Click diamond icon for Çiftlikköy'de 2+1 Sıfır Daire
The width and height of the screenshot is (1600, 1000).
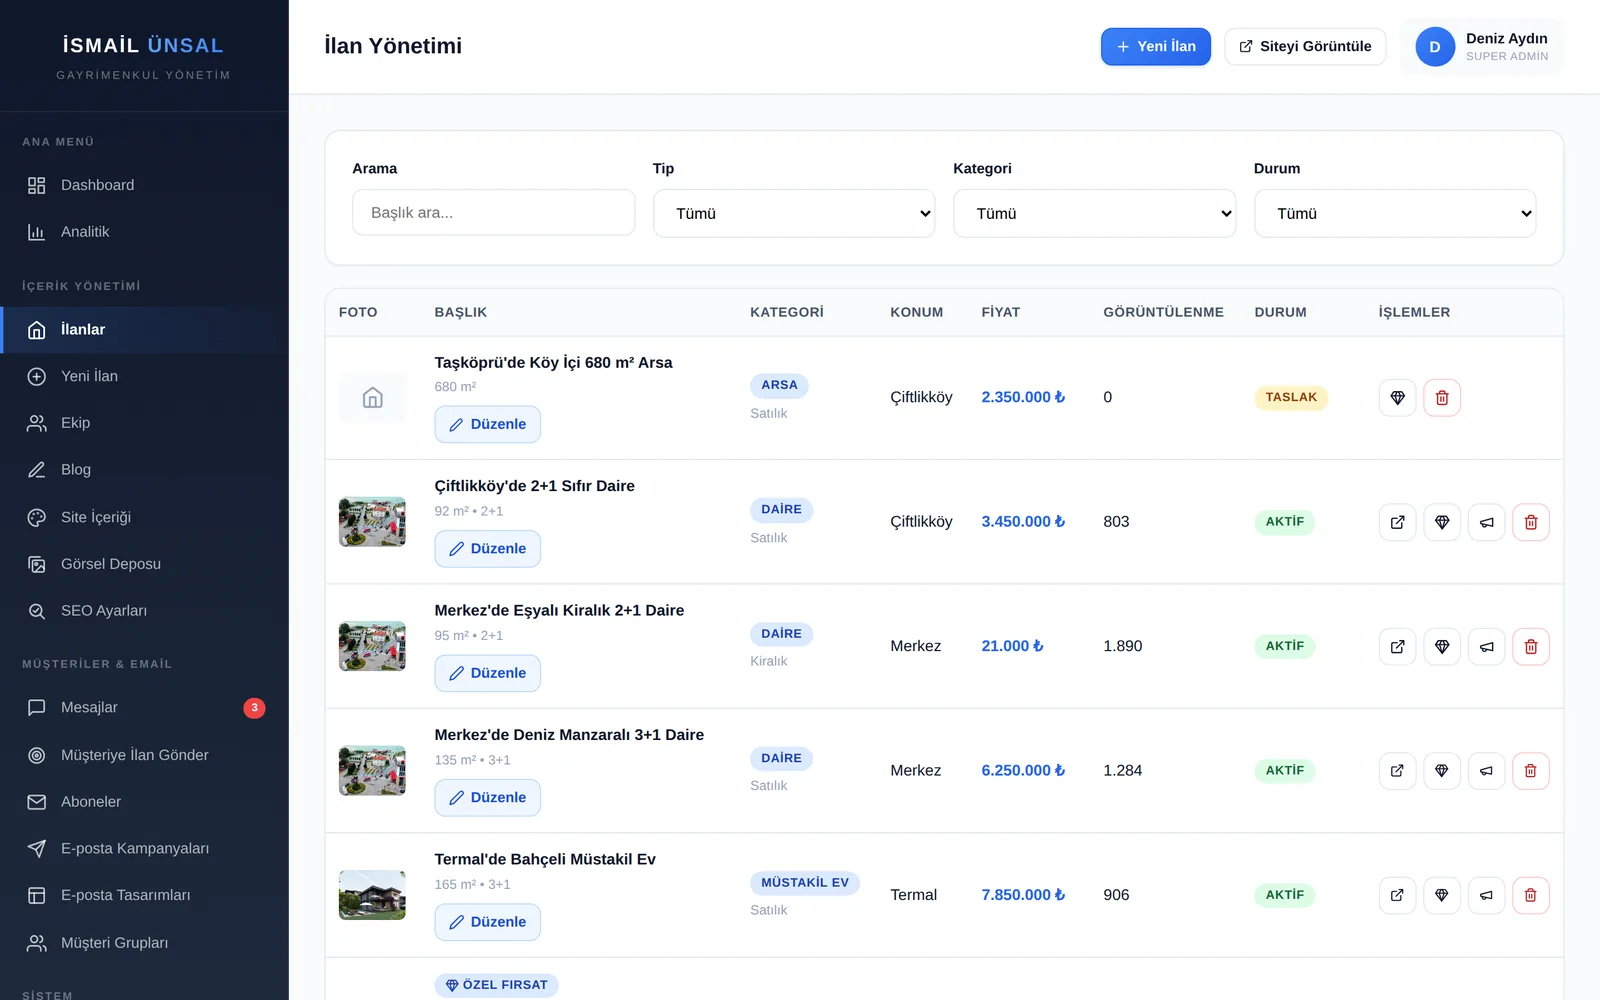[x=1442, y=522]
